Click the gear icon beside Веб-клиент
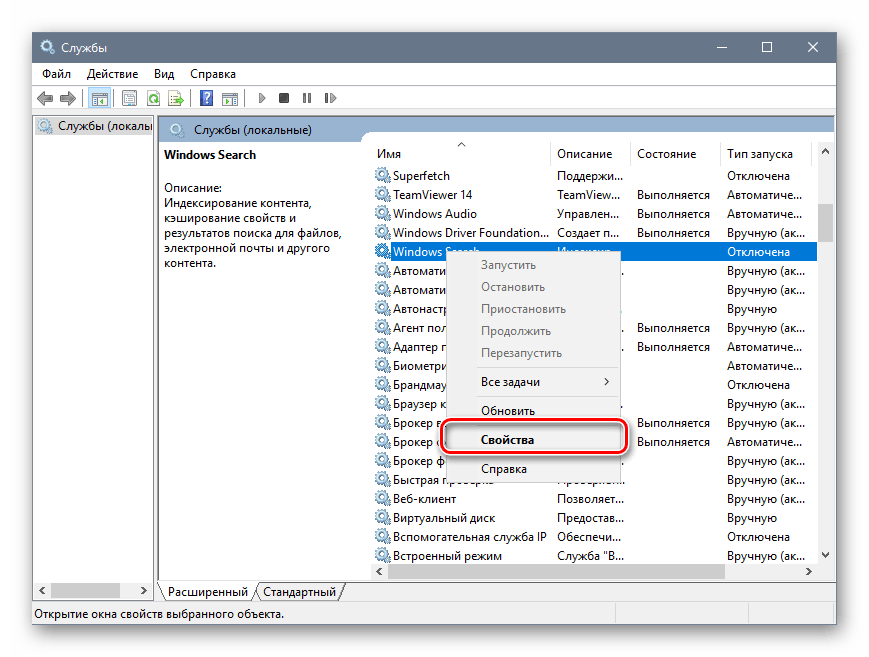This screenshot has width=869, height=657. pyautogui.click(x=382, y=498)
